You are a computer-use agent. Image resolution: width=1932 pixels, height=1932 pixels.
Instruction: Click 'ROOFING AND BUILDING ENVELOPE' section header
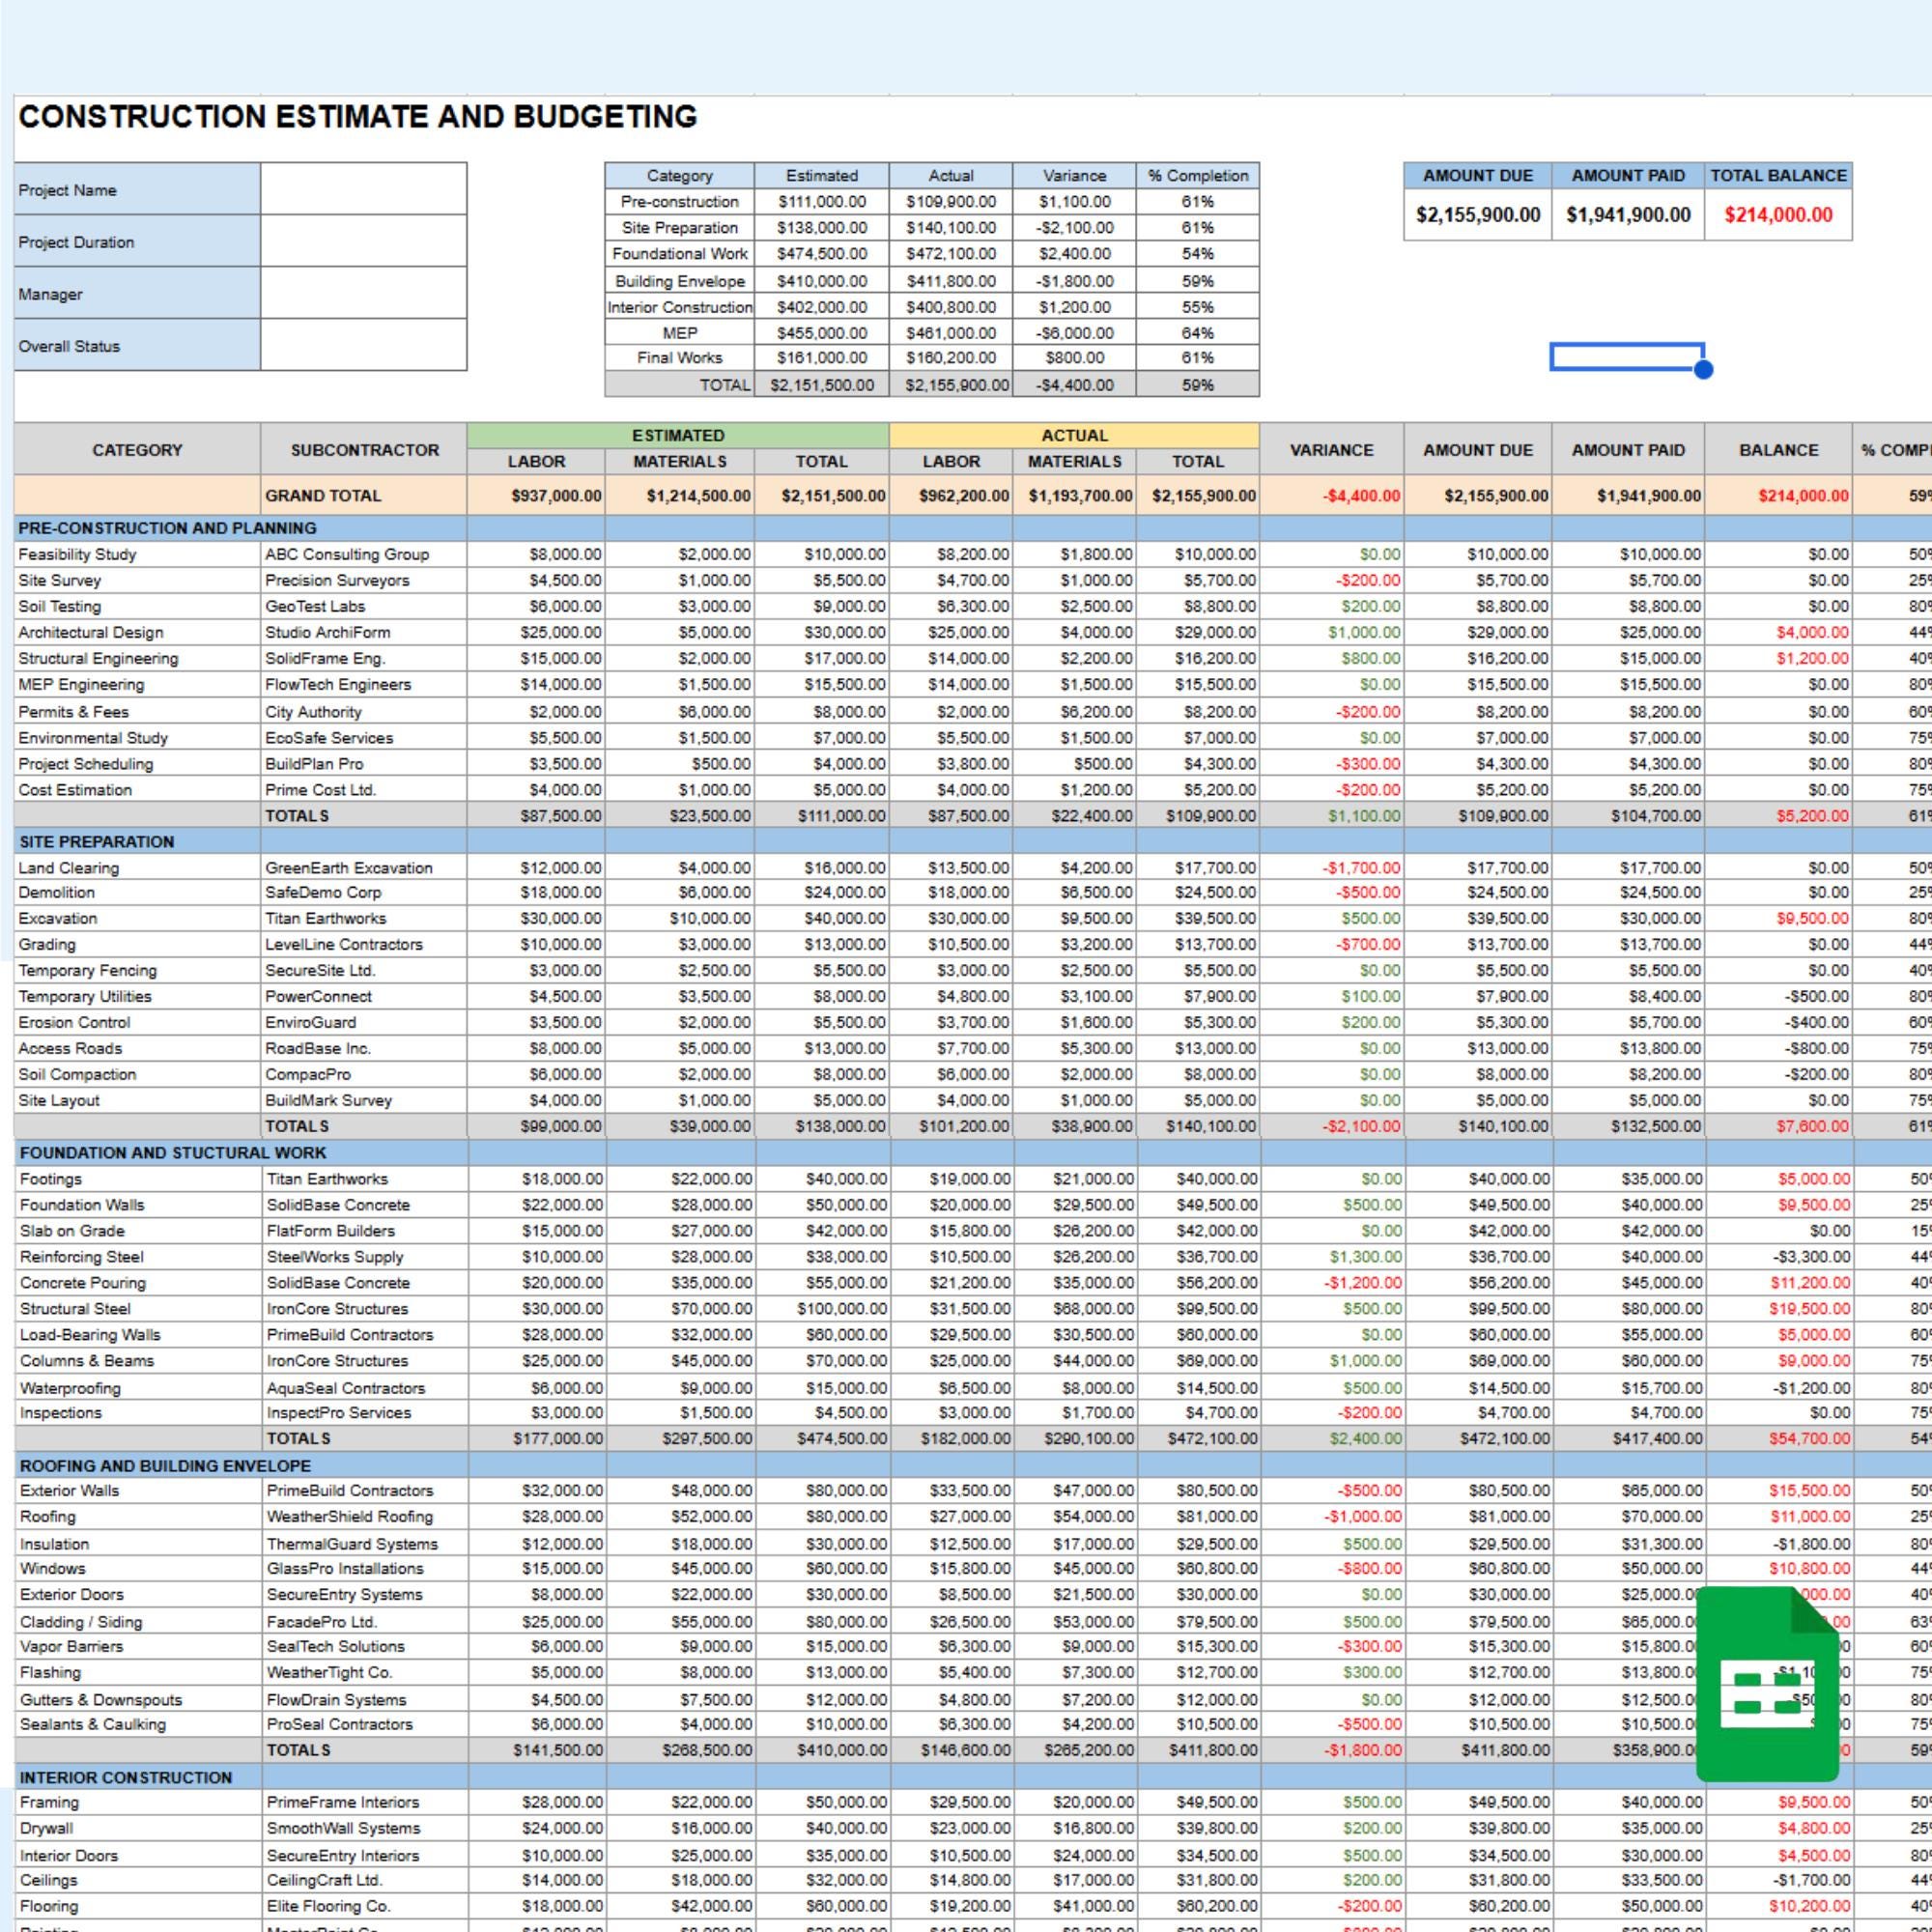(x=166, y=1466)
